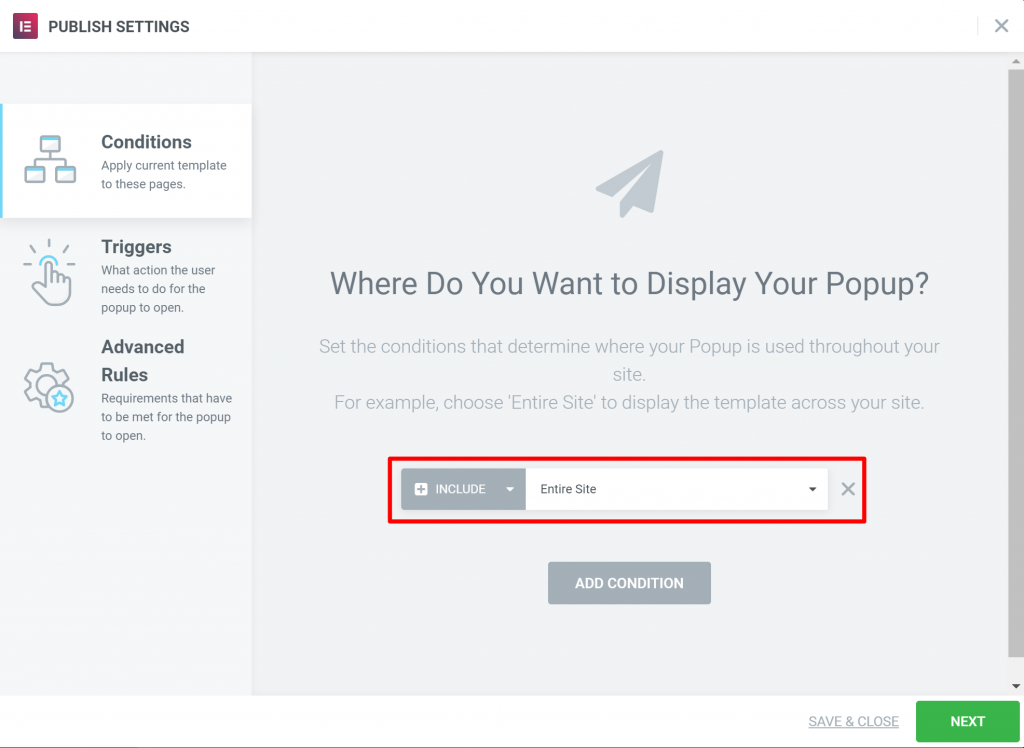Click the PUBLISH SETTINGS title text
This screenshot has width=1024, height=748.
tap(118, 26)
